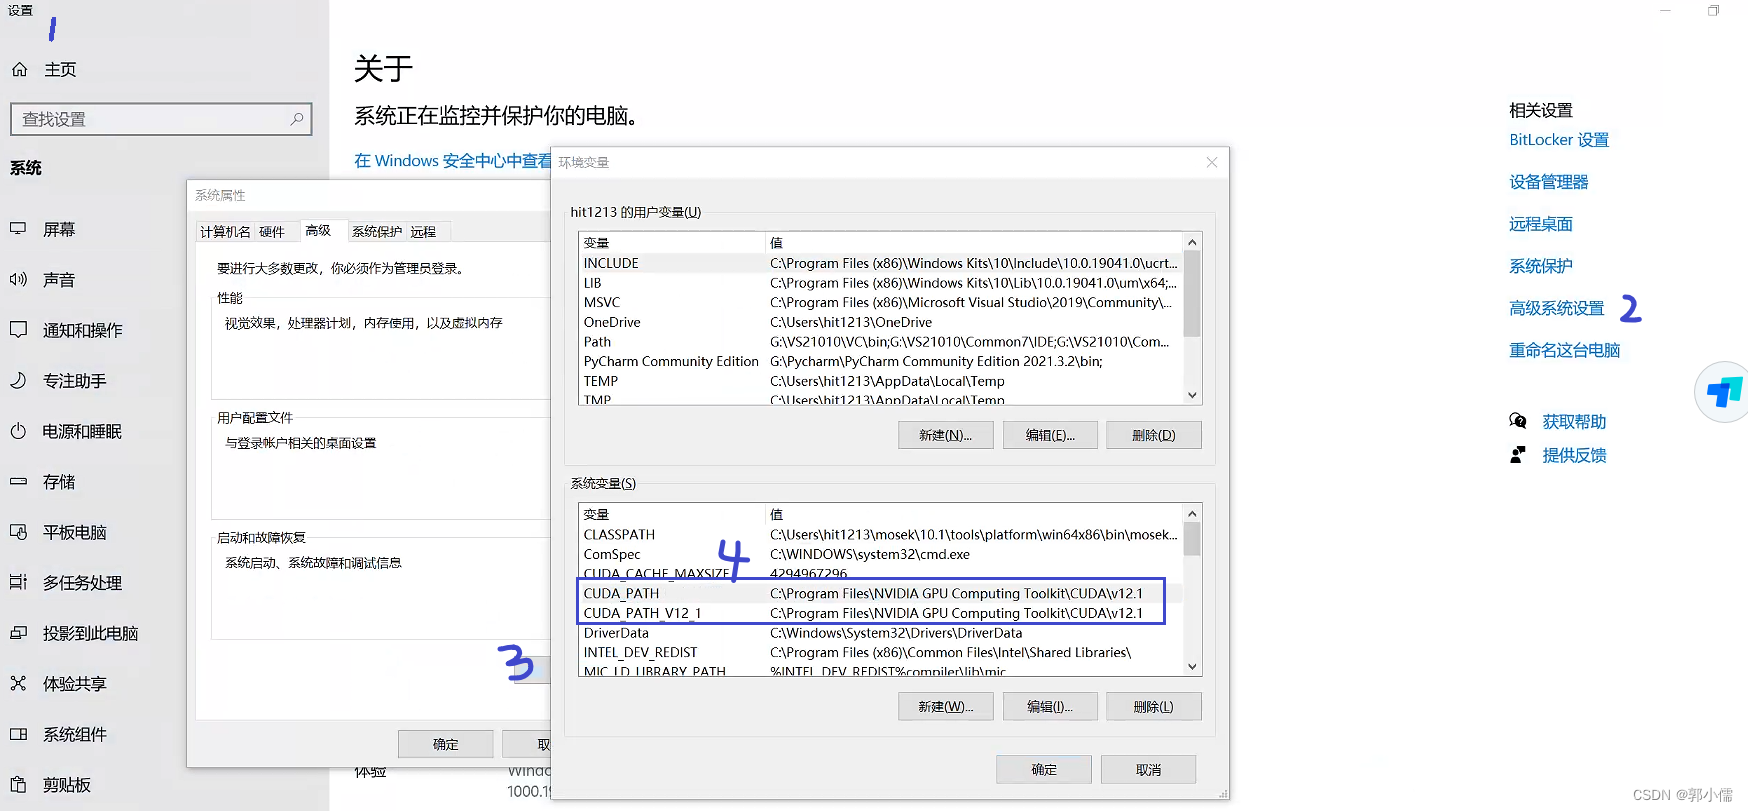This screenshot has width=1748, height=811.
Task: Open 系统组件 system components icon
Action: point(18,734)
